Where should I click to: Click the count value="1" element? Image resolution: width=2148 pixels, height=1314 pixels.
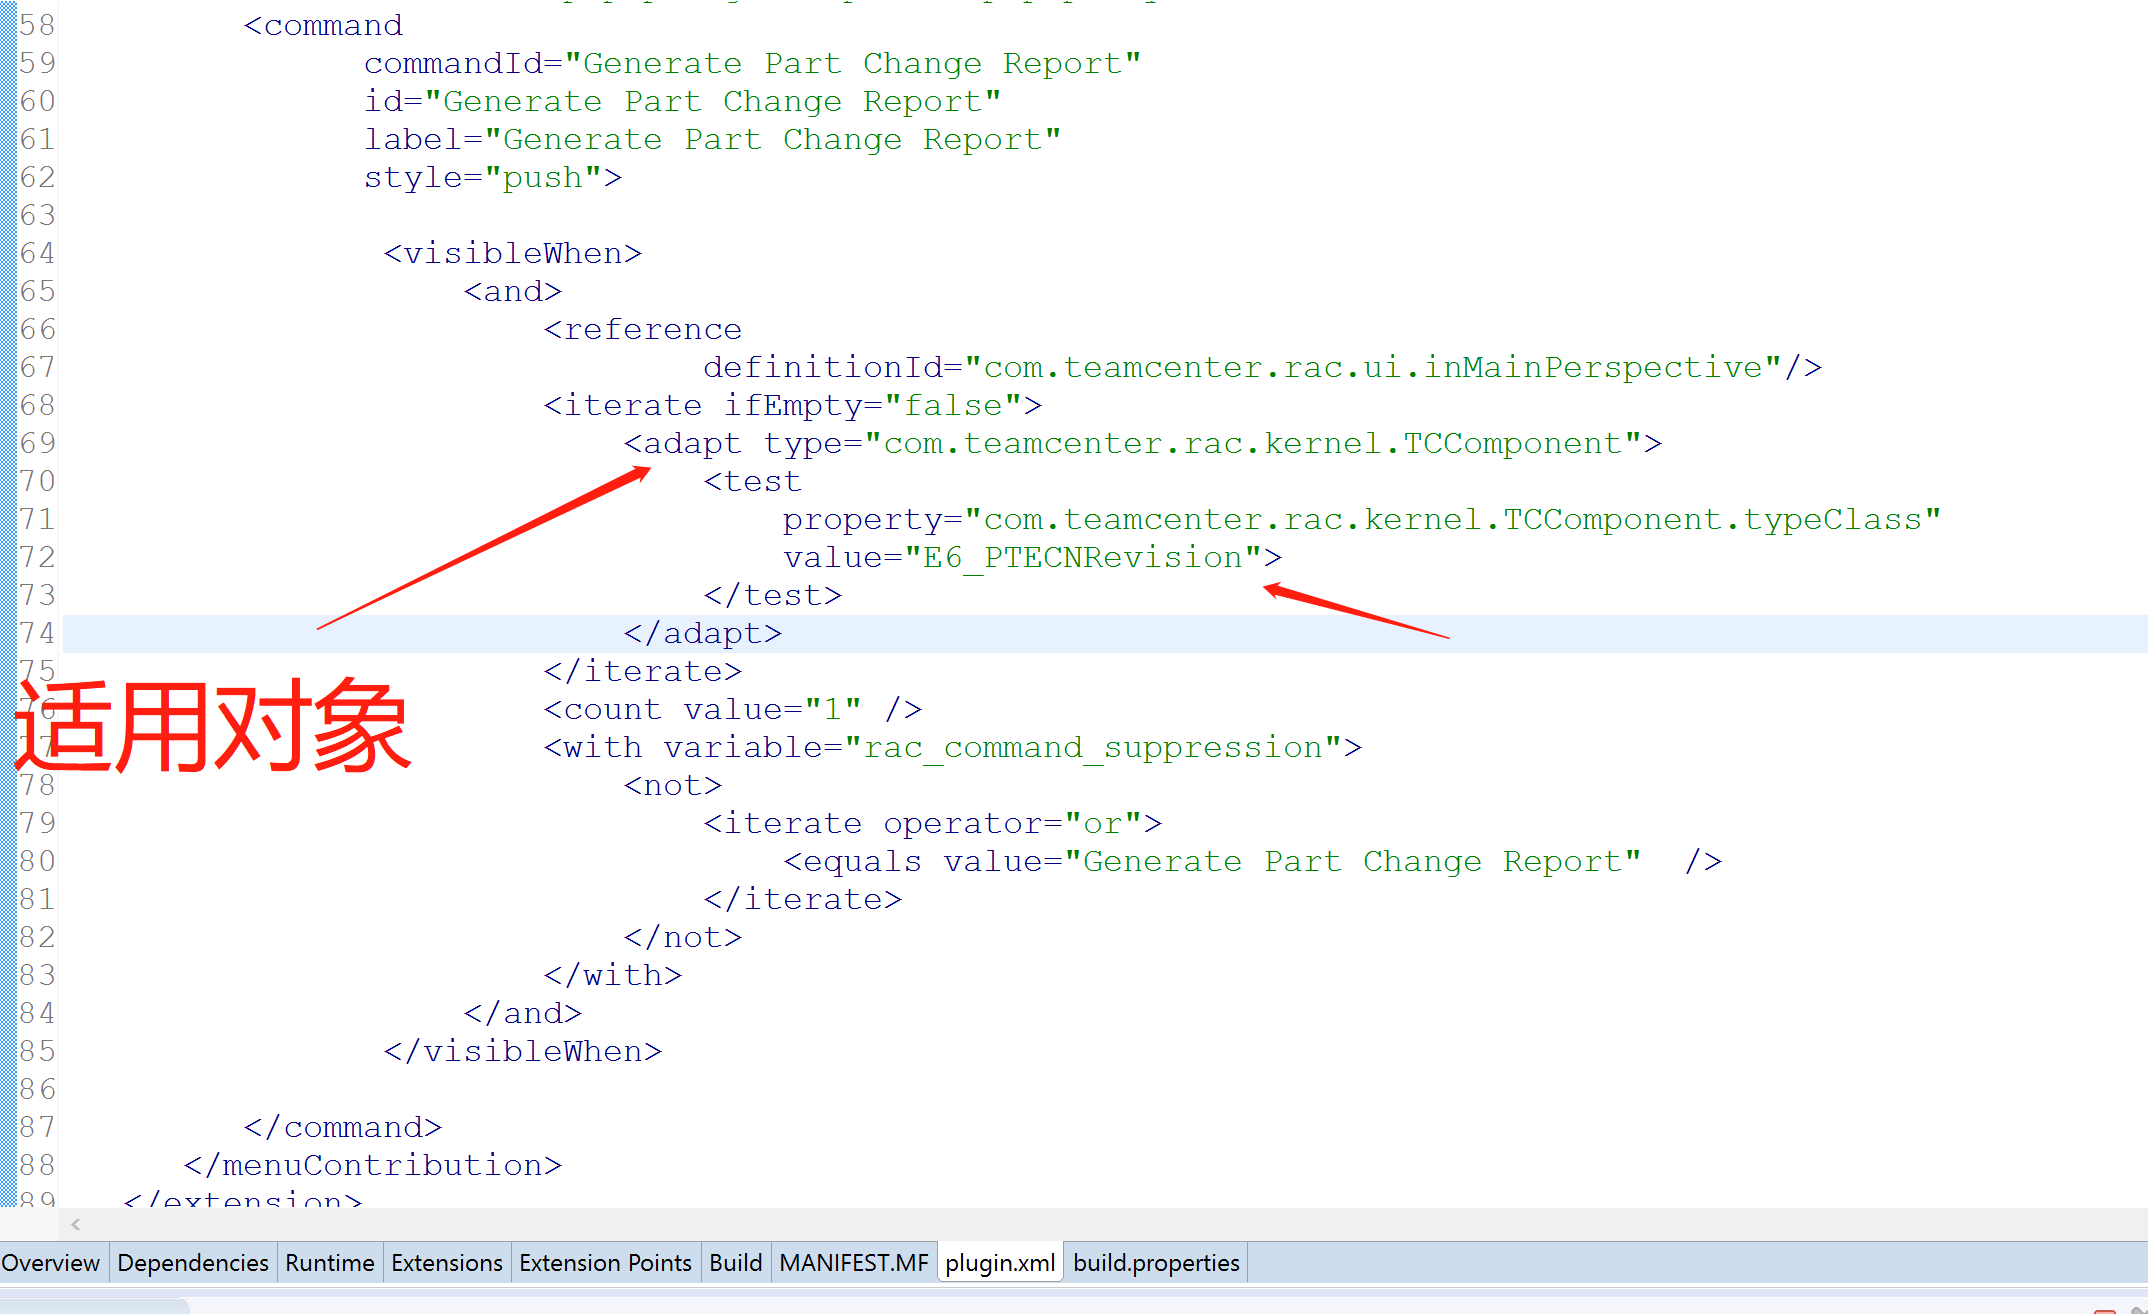732,710
